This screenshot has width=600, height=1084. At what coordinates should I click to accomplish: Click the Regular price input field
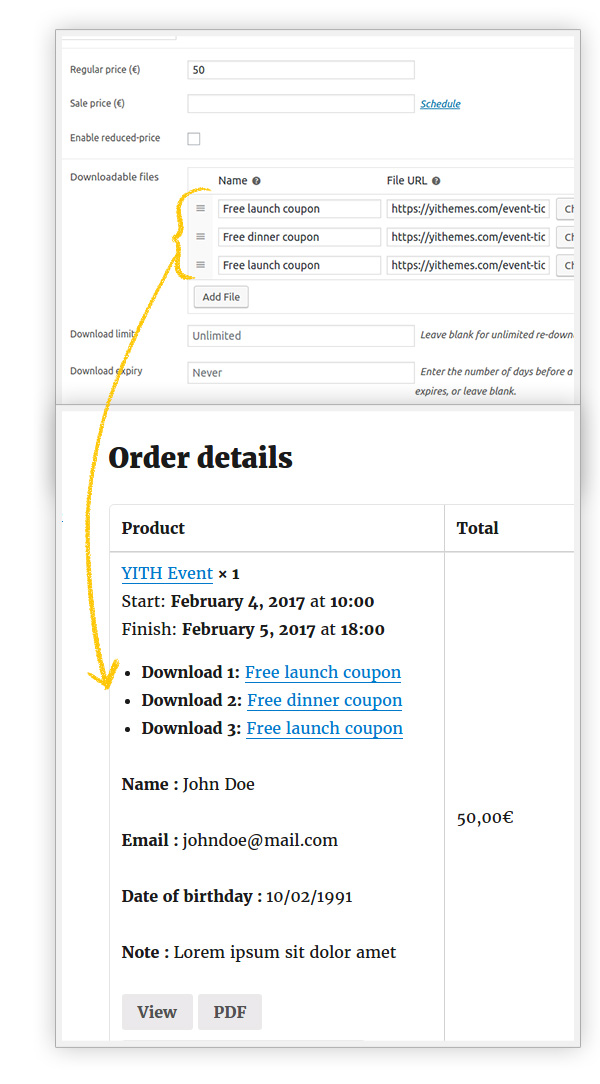pyautogui.click(x=300, y=70)
